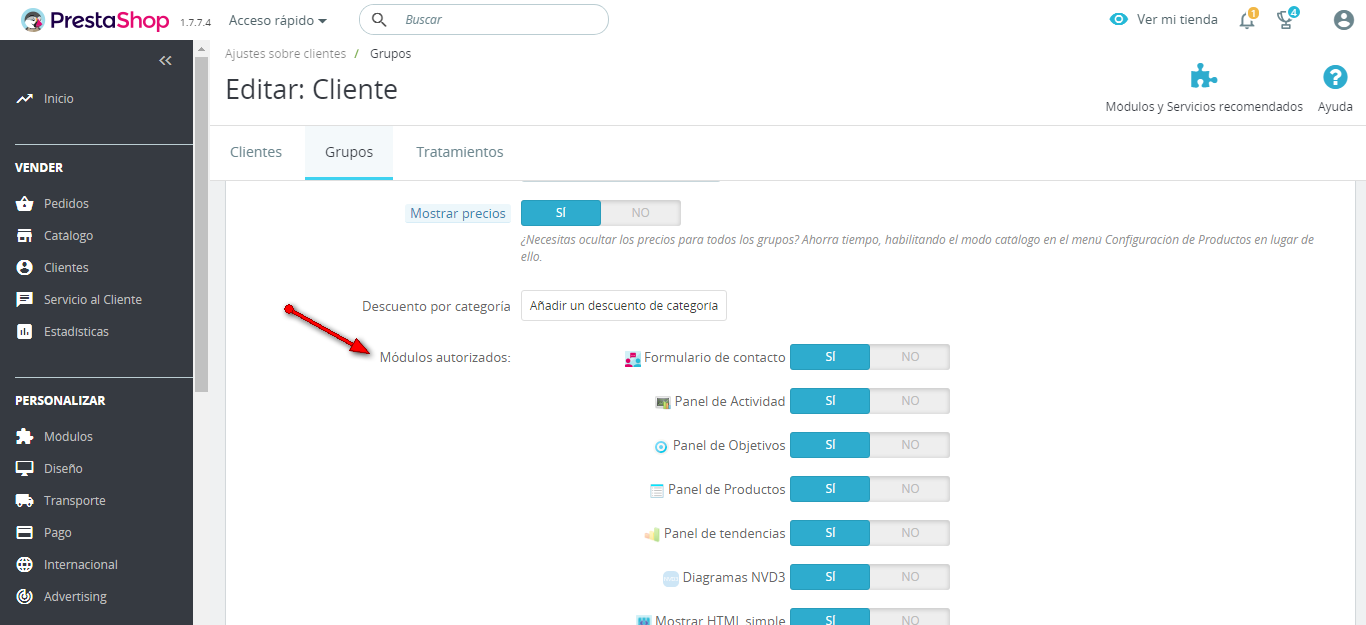Set Mostrar precios to NO
1366x625 pixels.
641,213
